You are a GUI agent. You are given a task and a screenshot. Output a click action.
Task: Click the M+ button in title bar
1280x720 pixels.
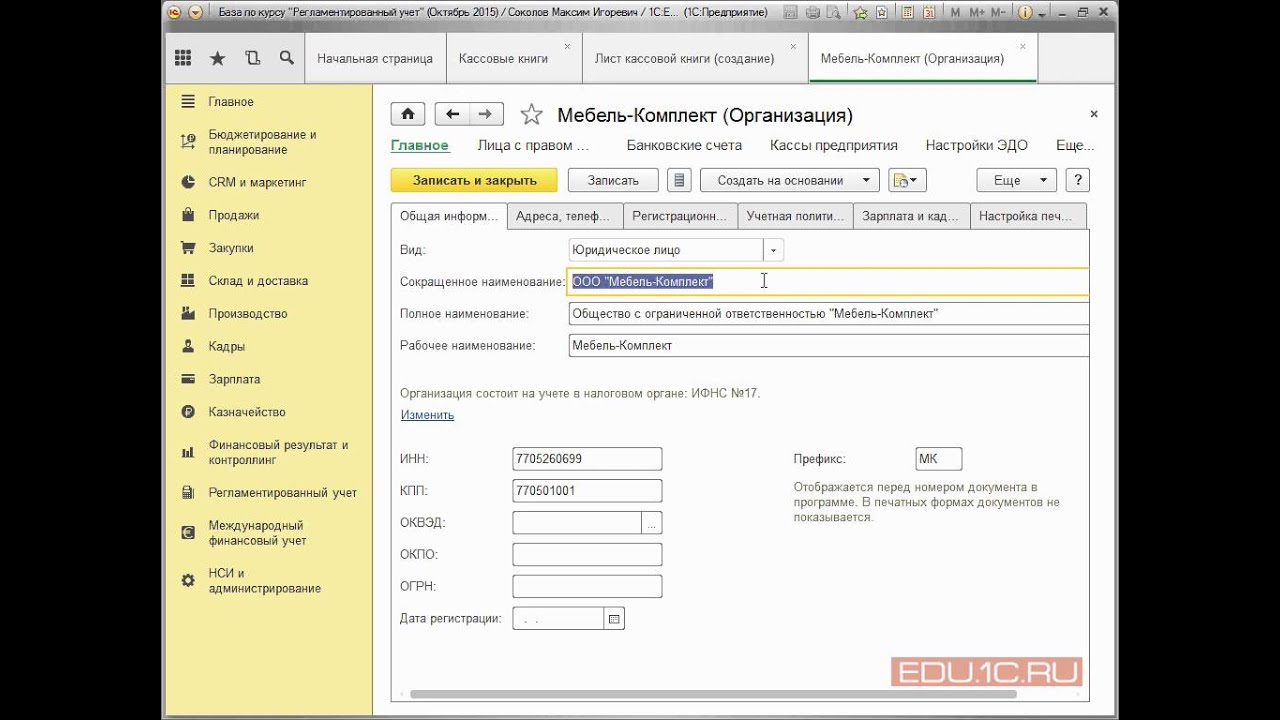(976, 13)
